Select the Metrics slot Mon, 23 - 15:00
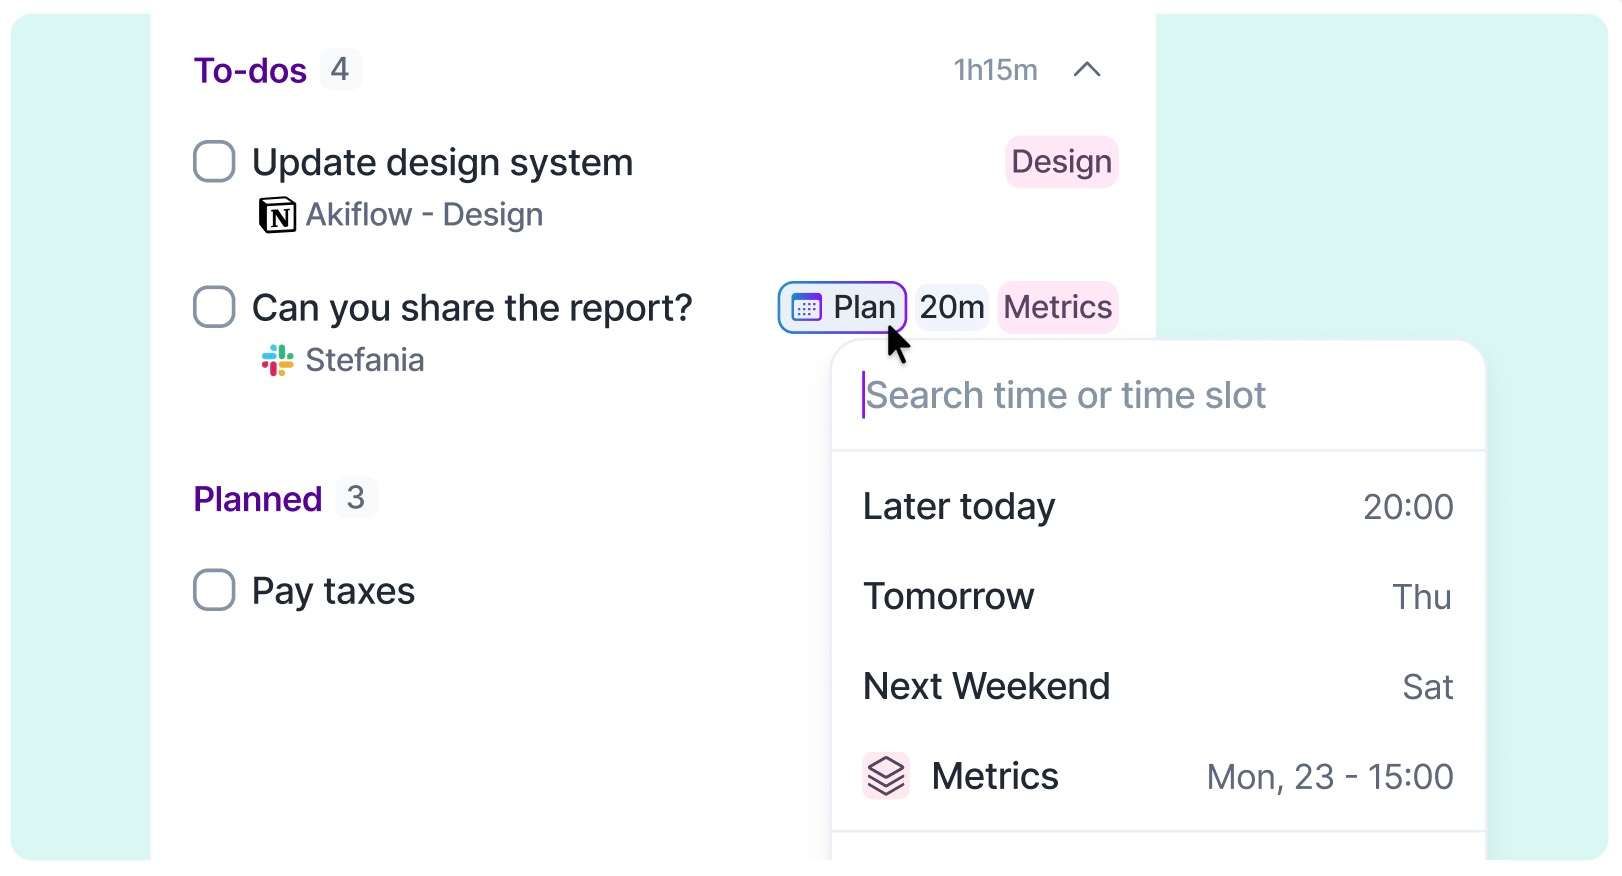Screen dimensions: 1622x876 pyautogui.click(x=1158, y=776)
